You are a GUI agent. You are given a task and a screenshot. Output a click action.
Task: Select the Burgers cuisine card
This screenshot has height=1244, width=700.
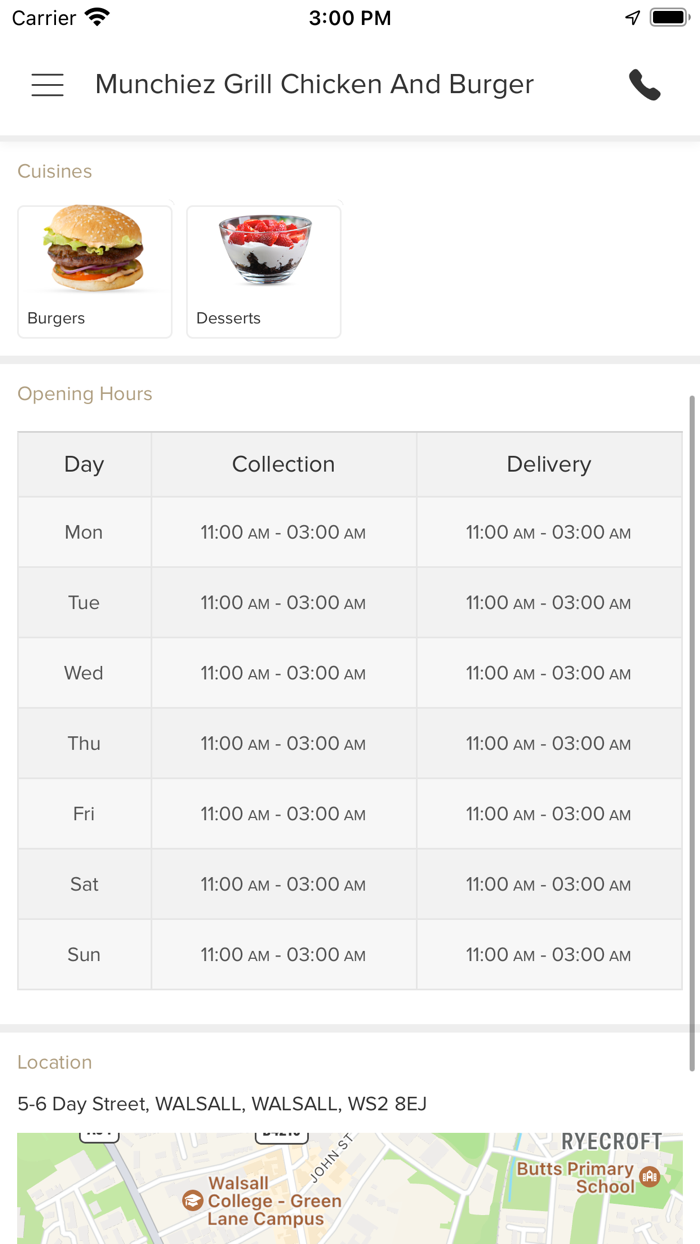pyautogui.click(x=95, y=272)
